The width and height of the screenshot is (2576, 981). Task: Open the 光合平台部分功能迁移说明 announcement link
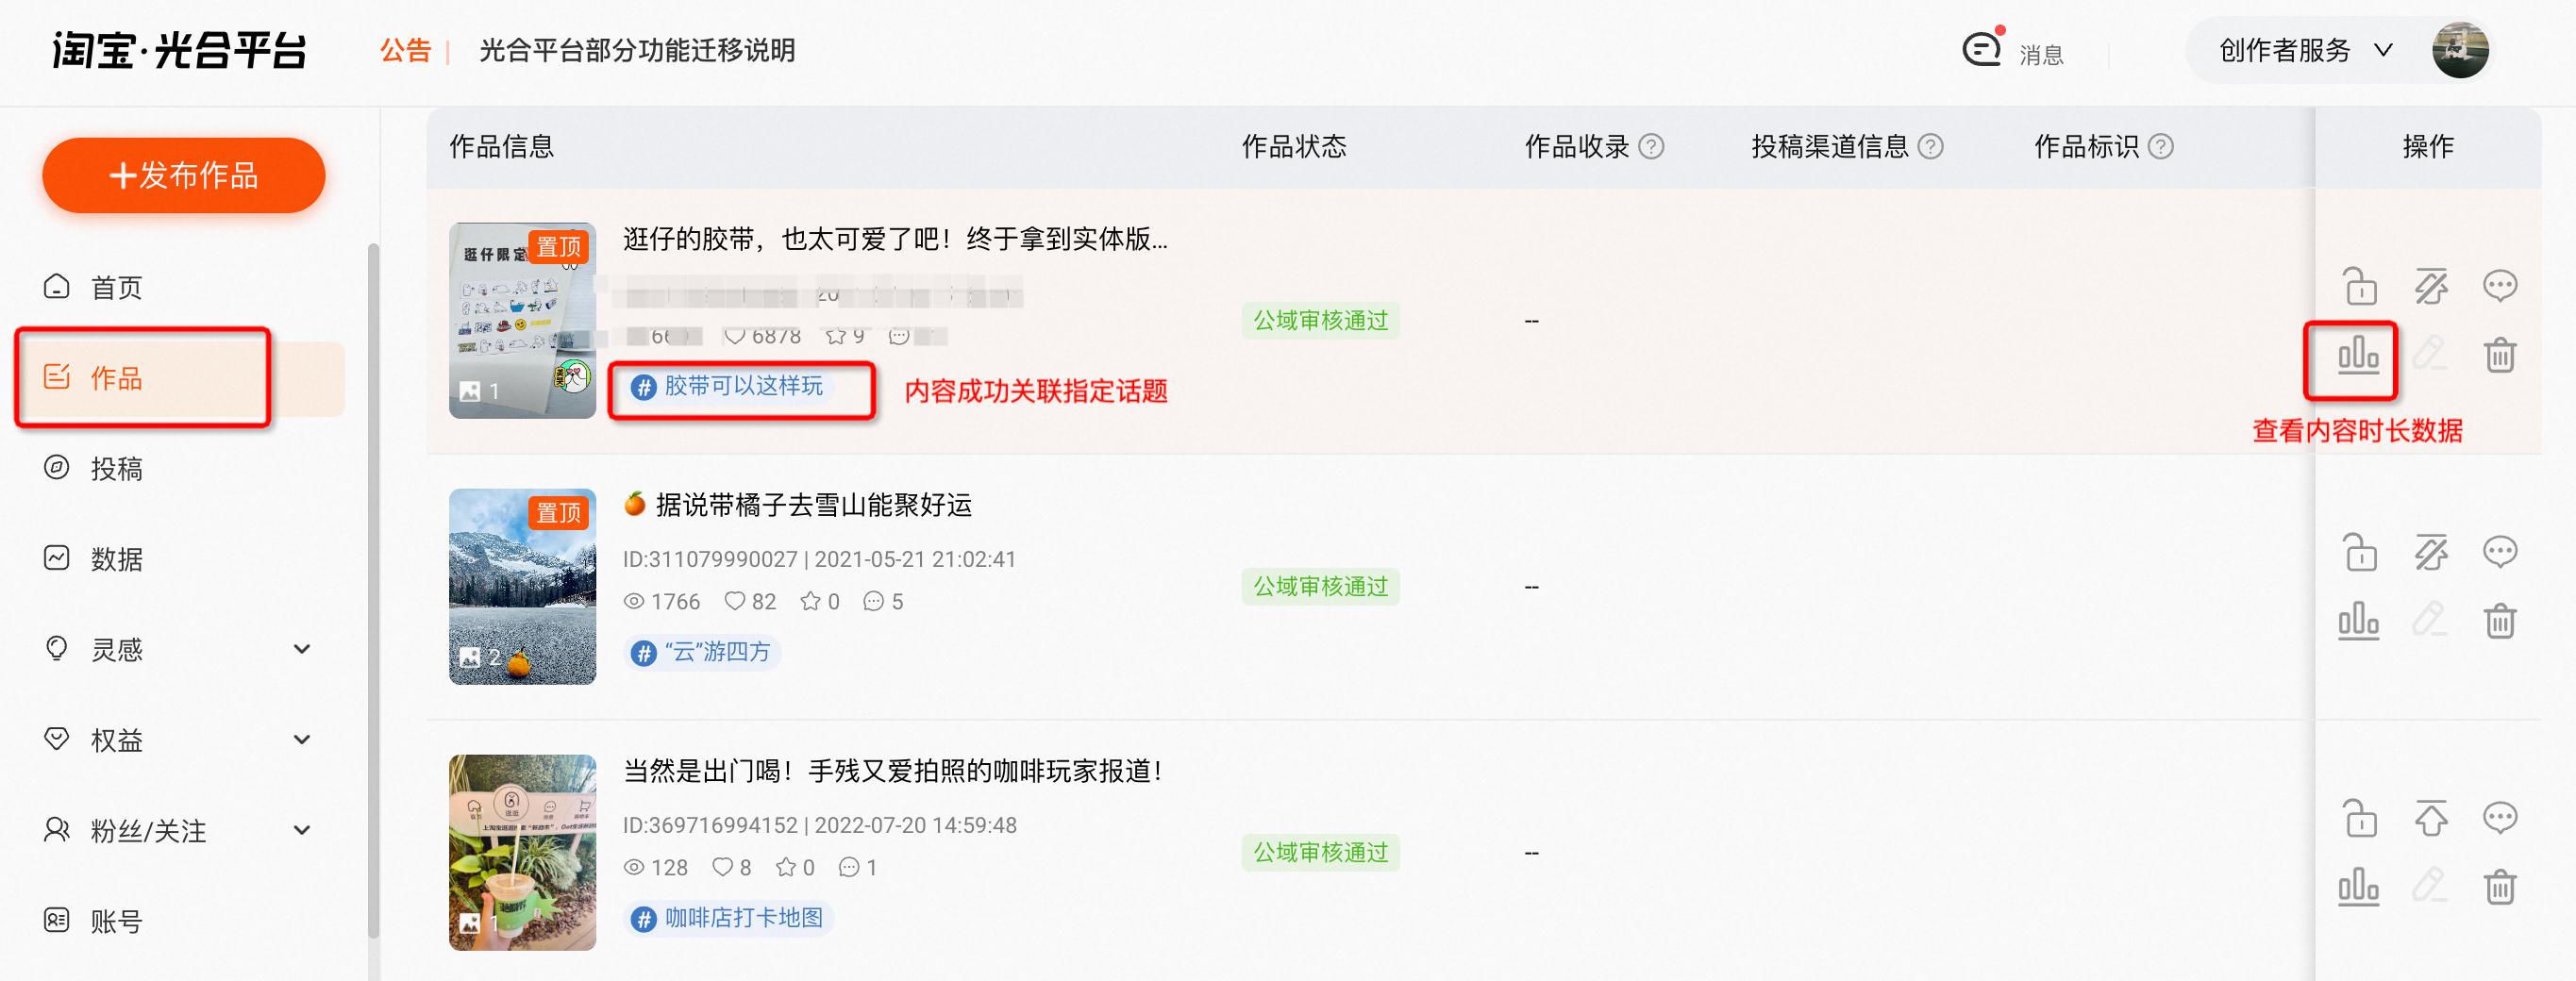point(637,50)
